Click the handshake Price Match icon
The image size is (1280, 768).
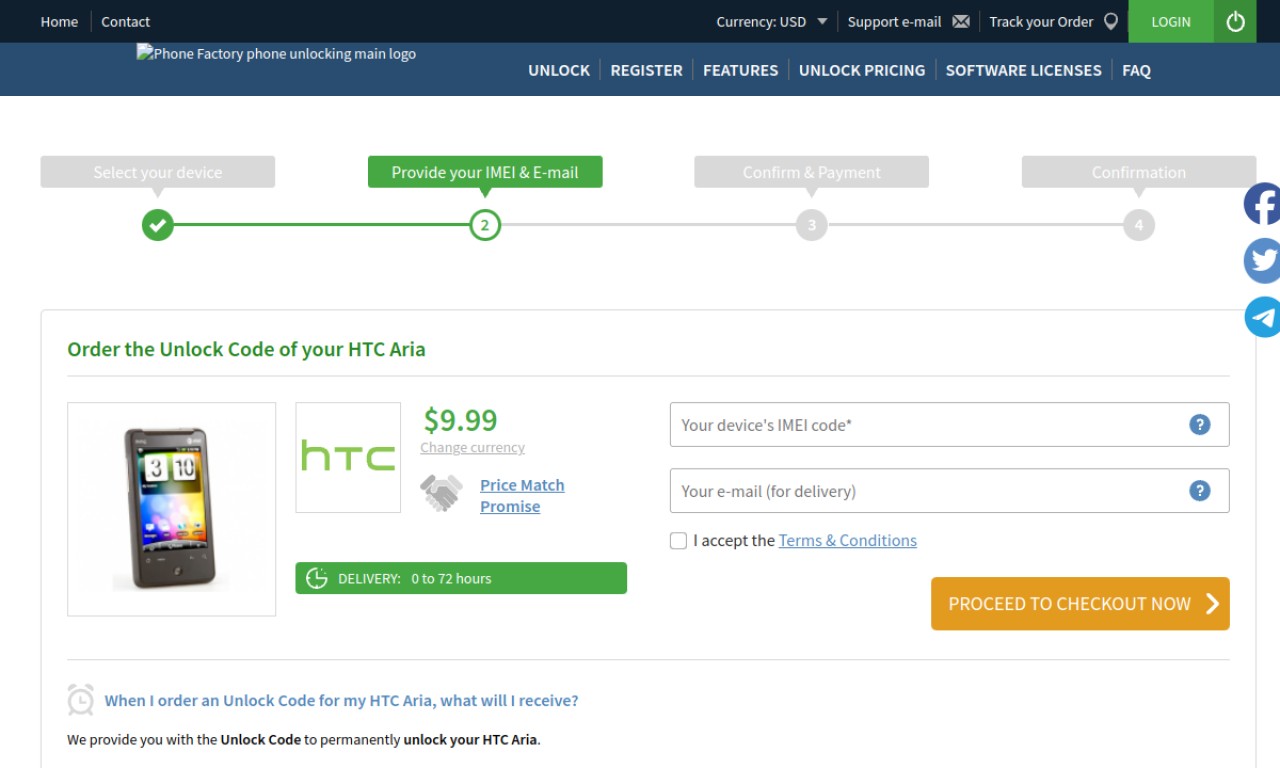(x=441, y=493)
